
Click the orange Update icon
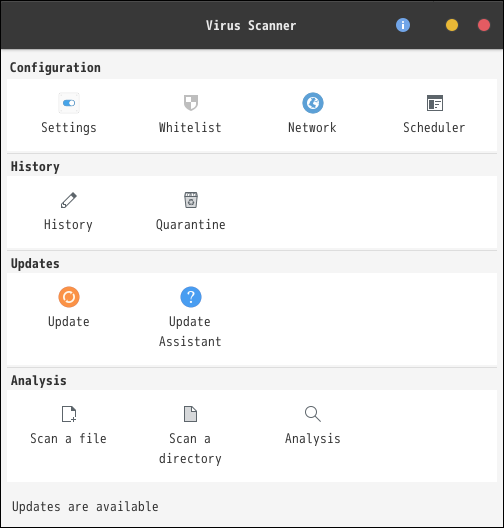(x=69, y=297)
